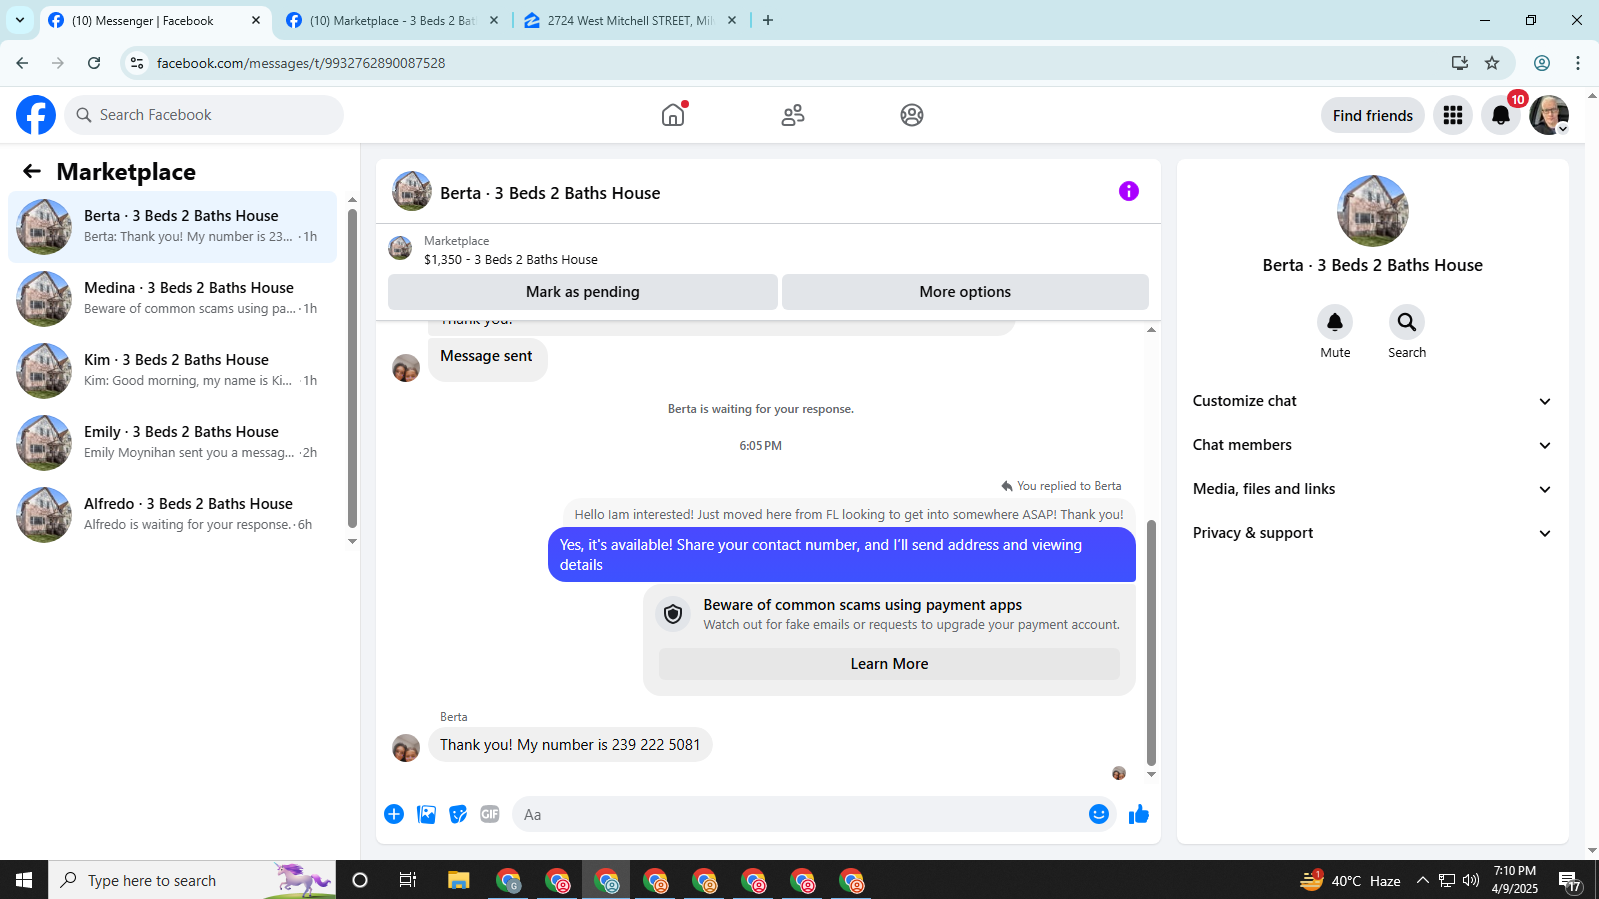Screen dimensions: 1599x899
Task: Click Learn More about scams
Action: (889, 664)
